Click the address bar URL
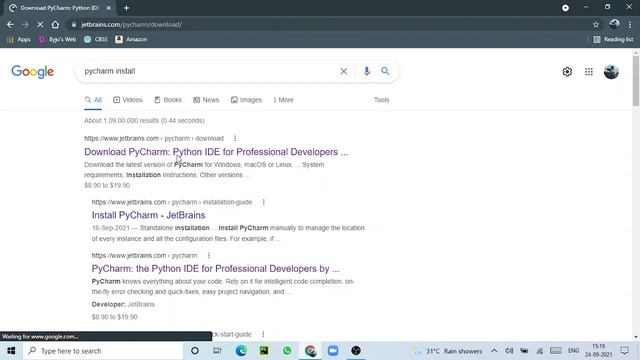This screenshot has height=360, width=640. (131, 24)
